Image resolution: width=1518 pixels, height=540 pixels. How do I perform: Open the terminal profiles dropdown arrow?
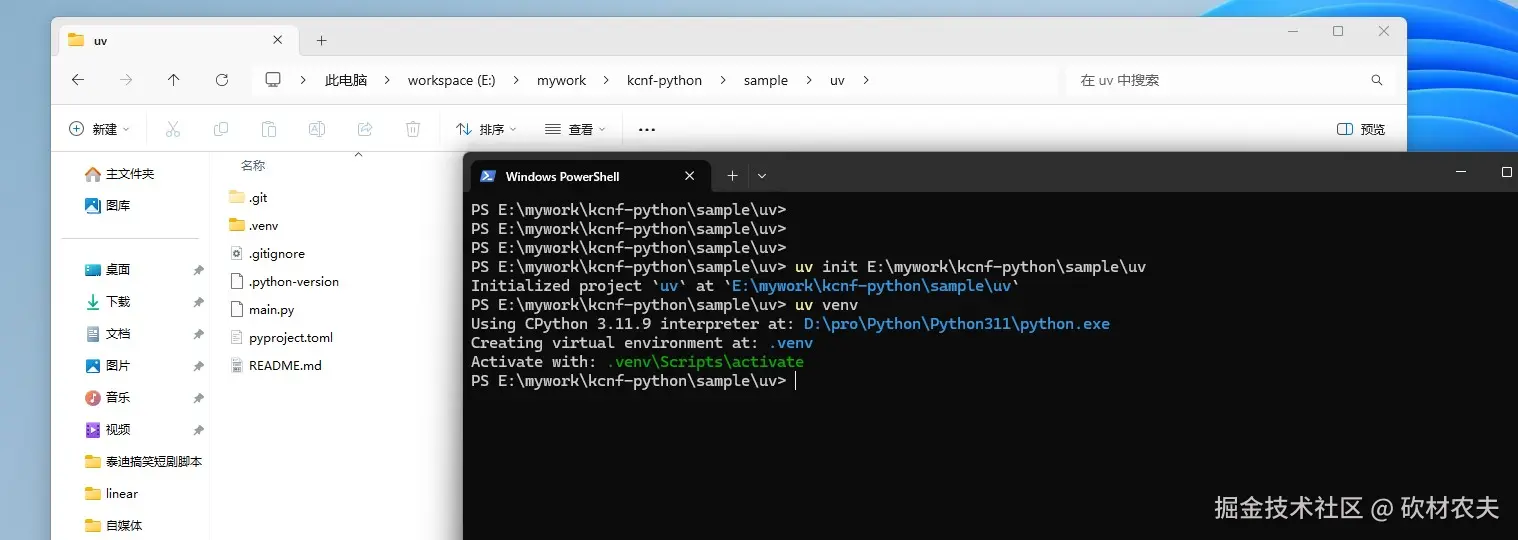pyautogui.click(x=762, y=176)
